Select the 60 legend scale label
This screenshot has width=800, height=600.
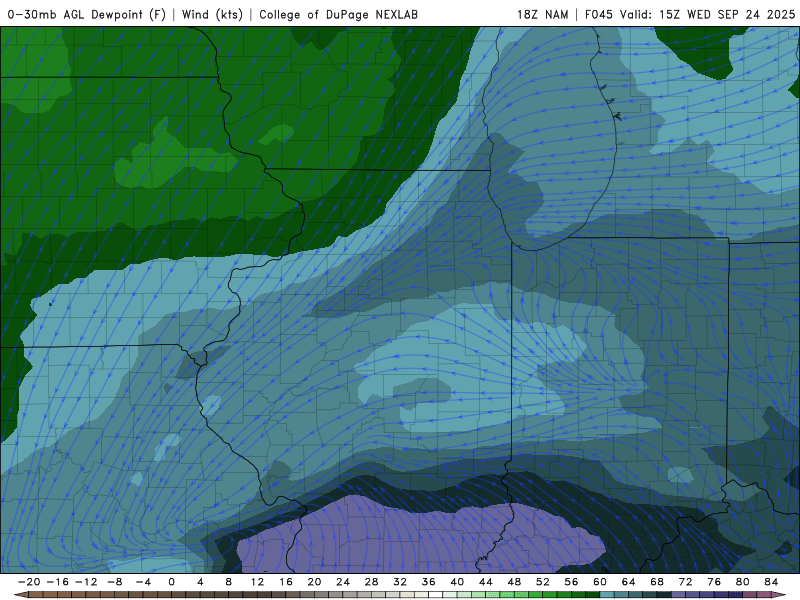click(600, 582)
